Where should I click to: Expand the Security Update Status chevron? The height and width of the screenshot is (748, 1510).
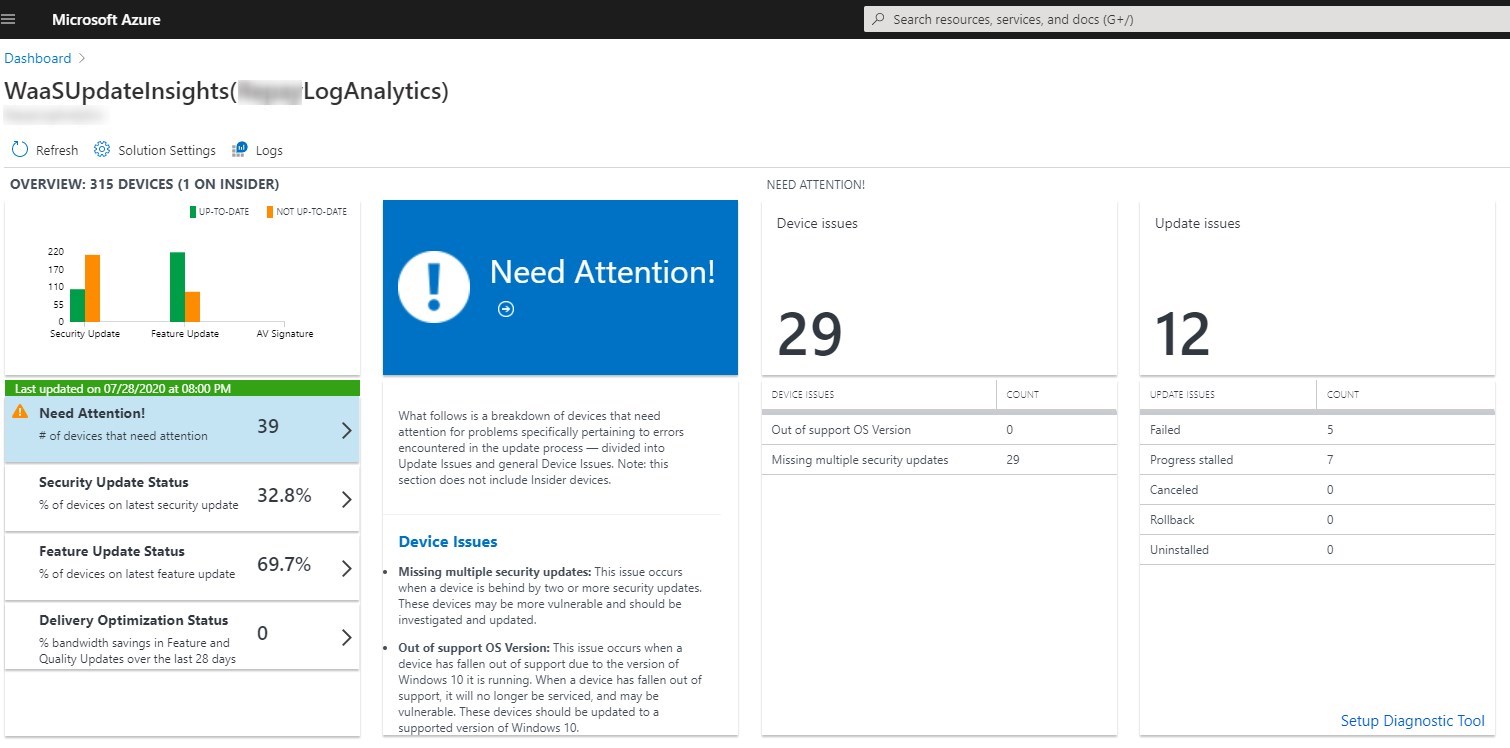(x=346, y=500)
